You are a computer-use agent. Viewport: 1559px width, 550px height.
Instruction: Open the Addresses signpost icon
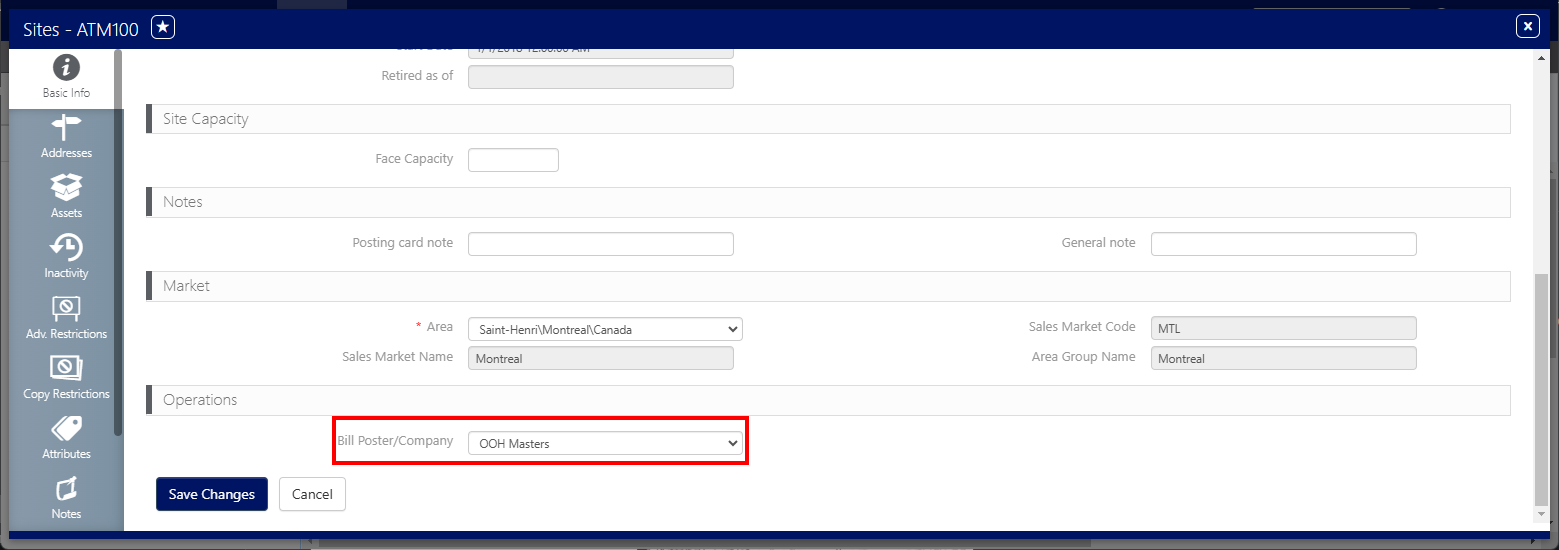(66, 128)
